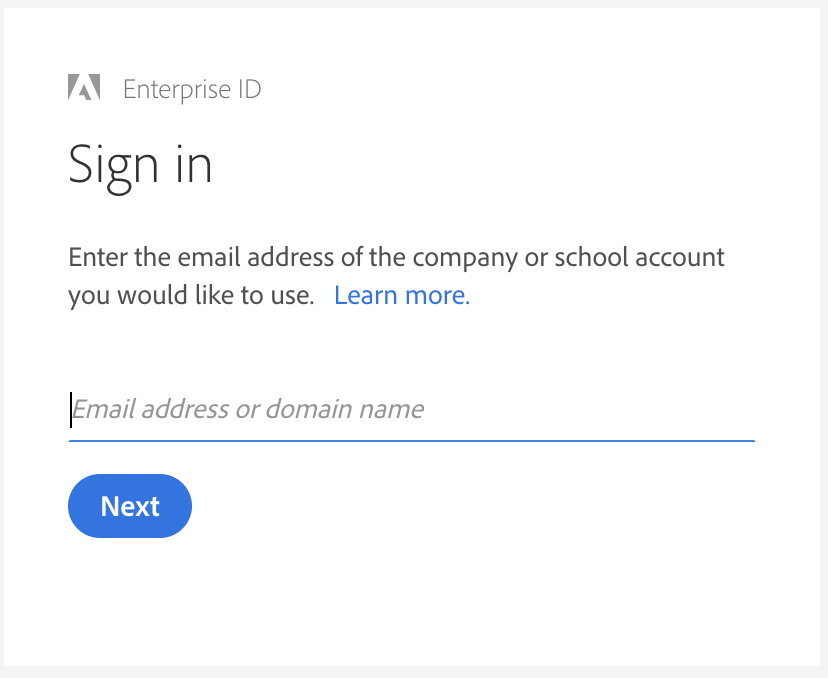The width and height of the screenshot is (828, 678).
Task: Click the "Sign in" heading
Action: (140, 164)
